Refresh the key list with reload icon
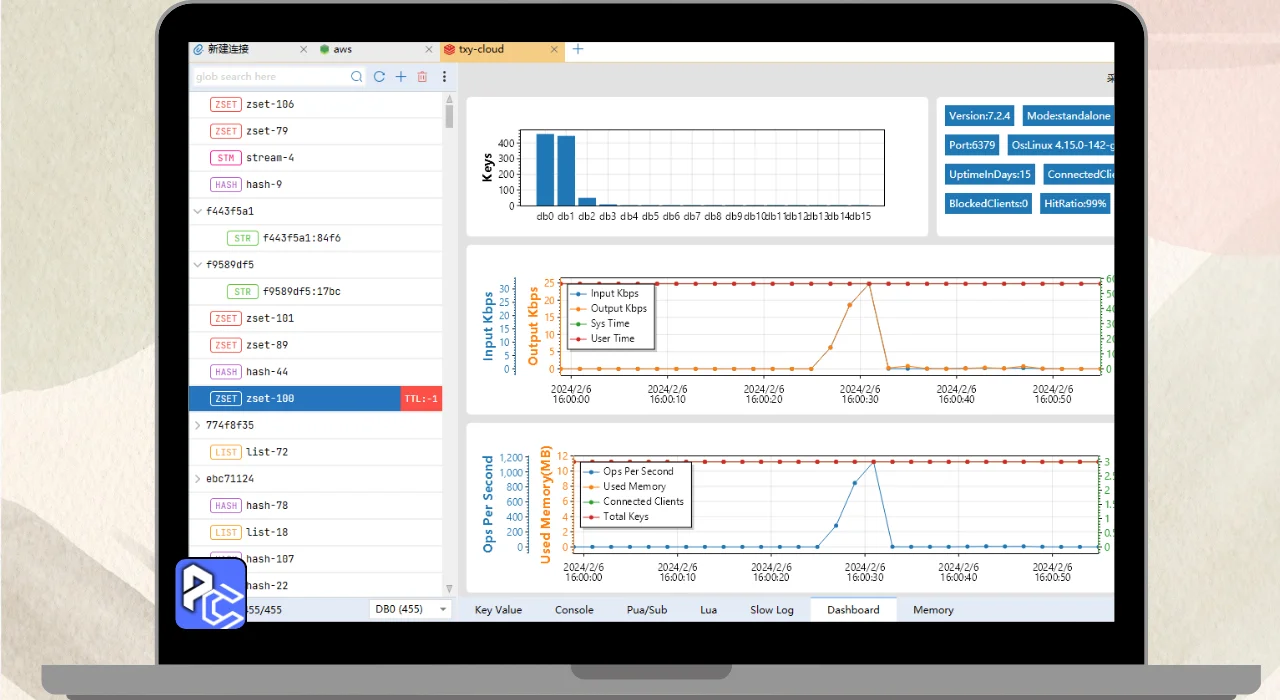The width and height of the screenshot is (1280, 700). [379, 77]
